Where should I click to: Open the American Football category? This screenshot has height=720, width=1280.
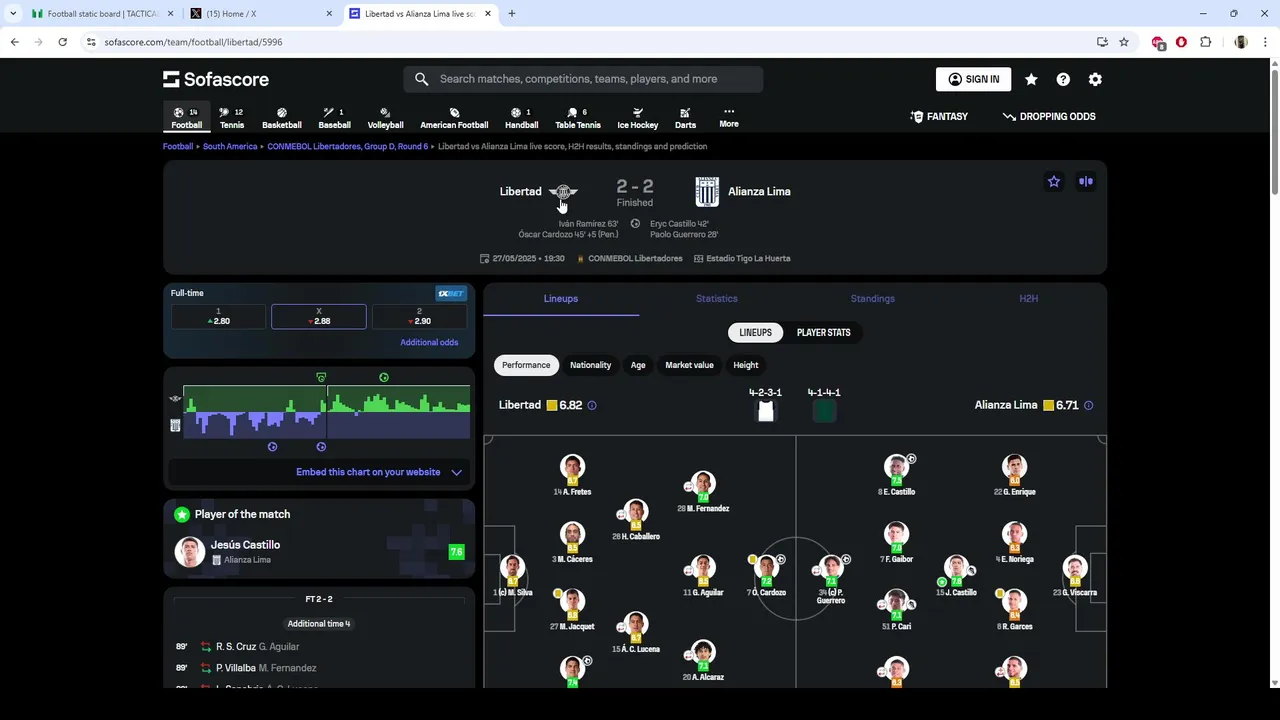(454, 118)
